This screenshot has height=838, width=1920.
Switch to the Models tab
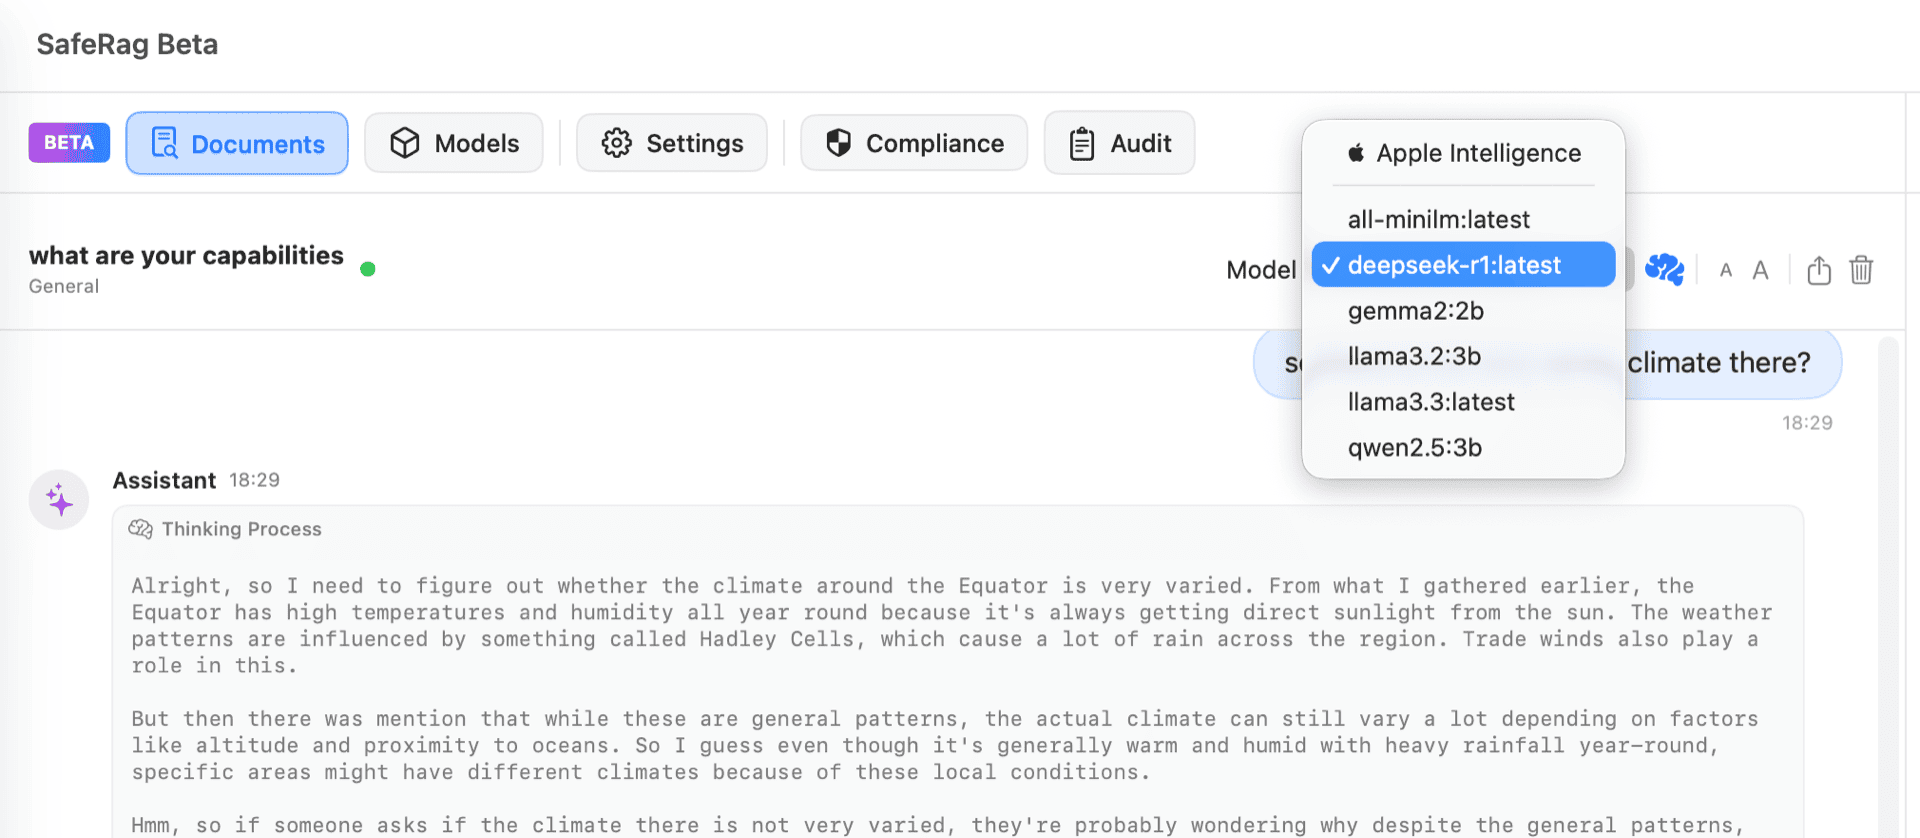coord(454,143)
